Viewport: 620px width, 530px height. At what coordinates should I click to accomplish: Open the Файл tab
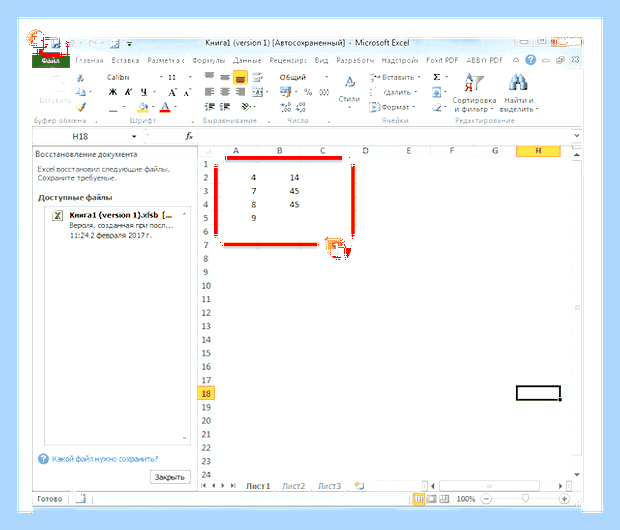51,61
